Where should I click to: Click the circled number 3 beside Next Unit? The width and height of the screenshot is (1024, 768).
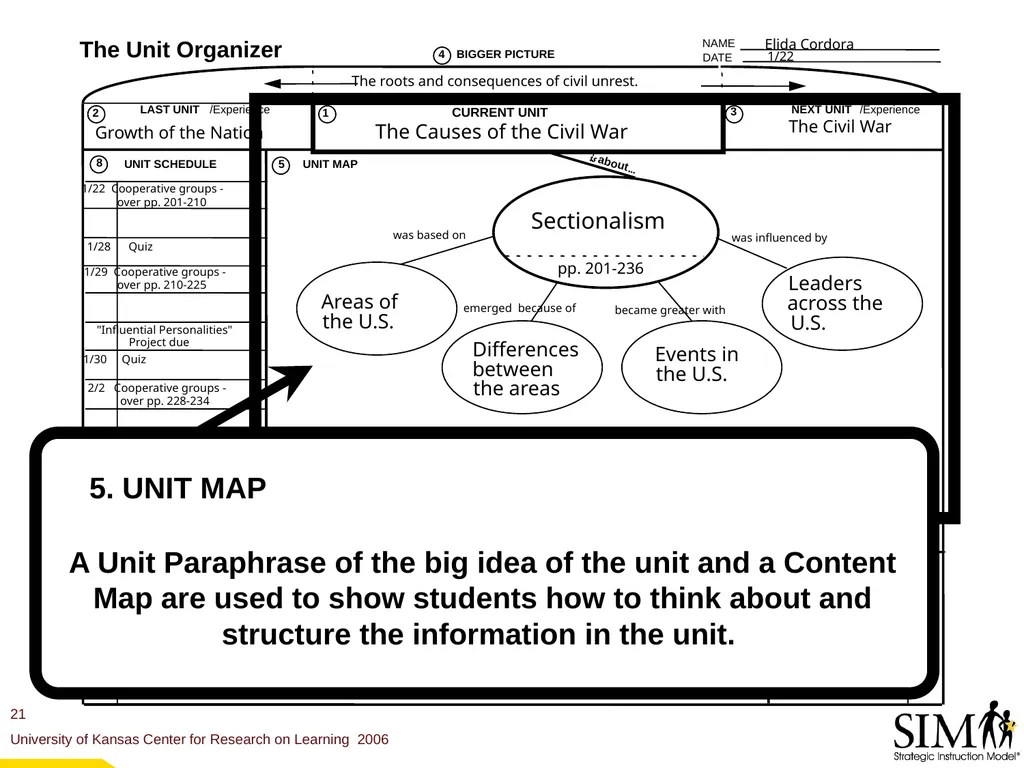click(x=734, y=113)
